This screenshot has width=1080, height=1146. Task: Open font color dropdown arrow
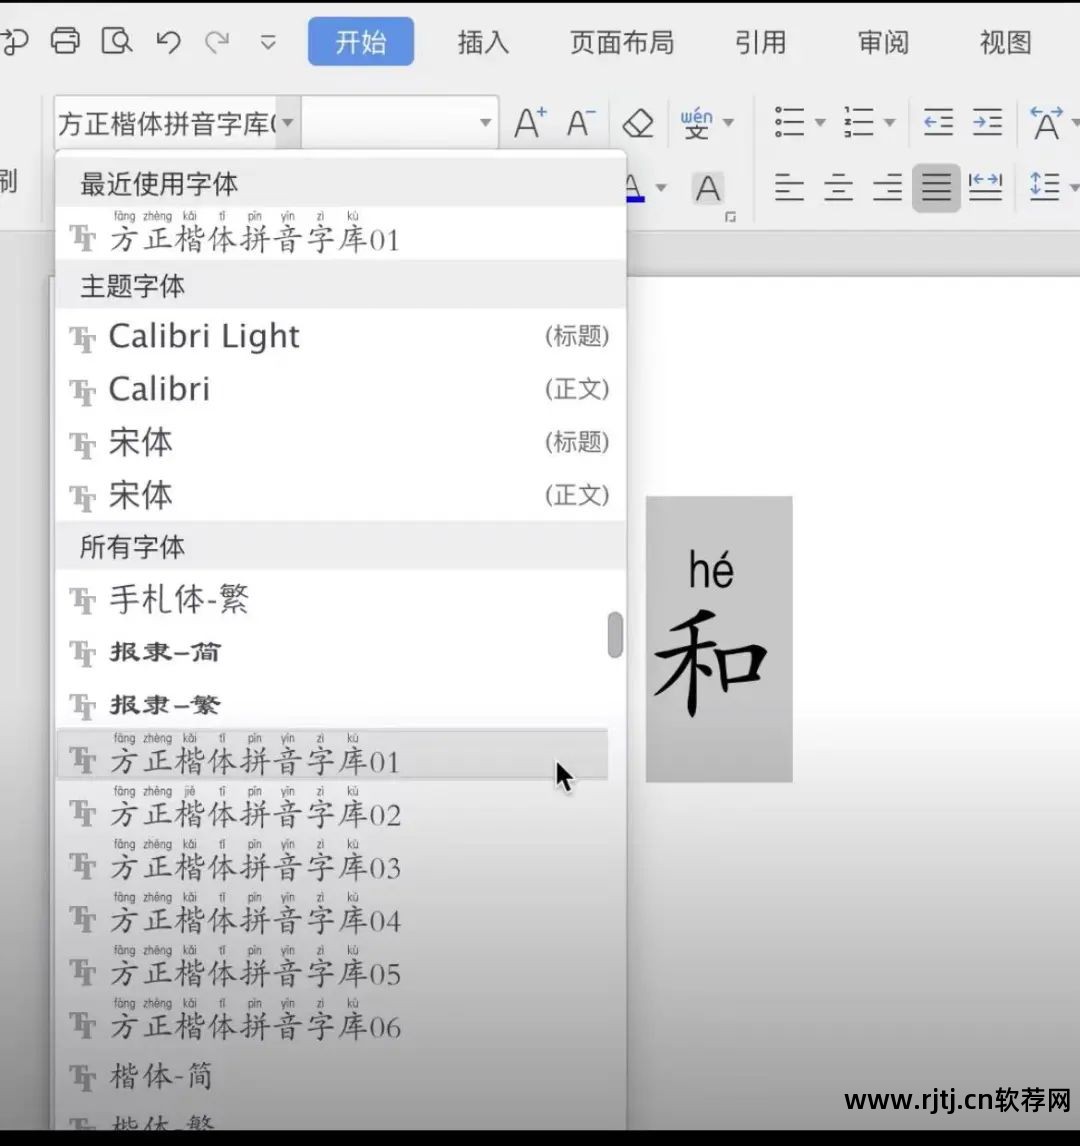[661, 188]
